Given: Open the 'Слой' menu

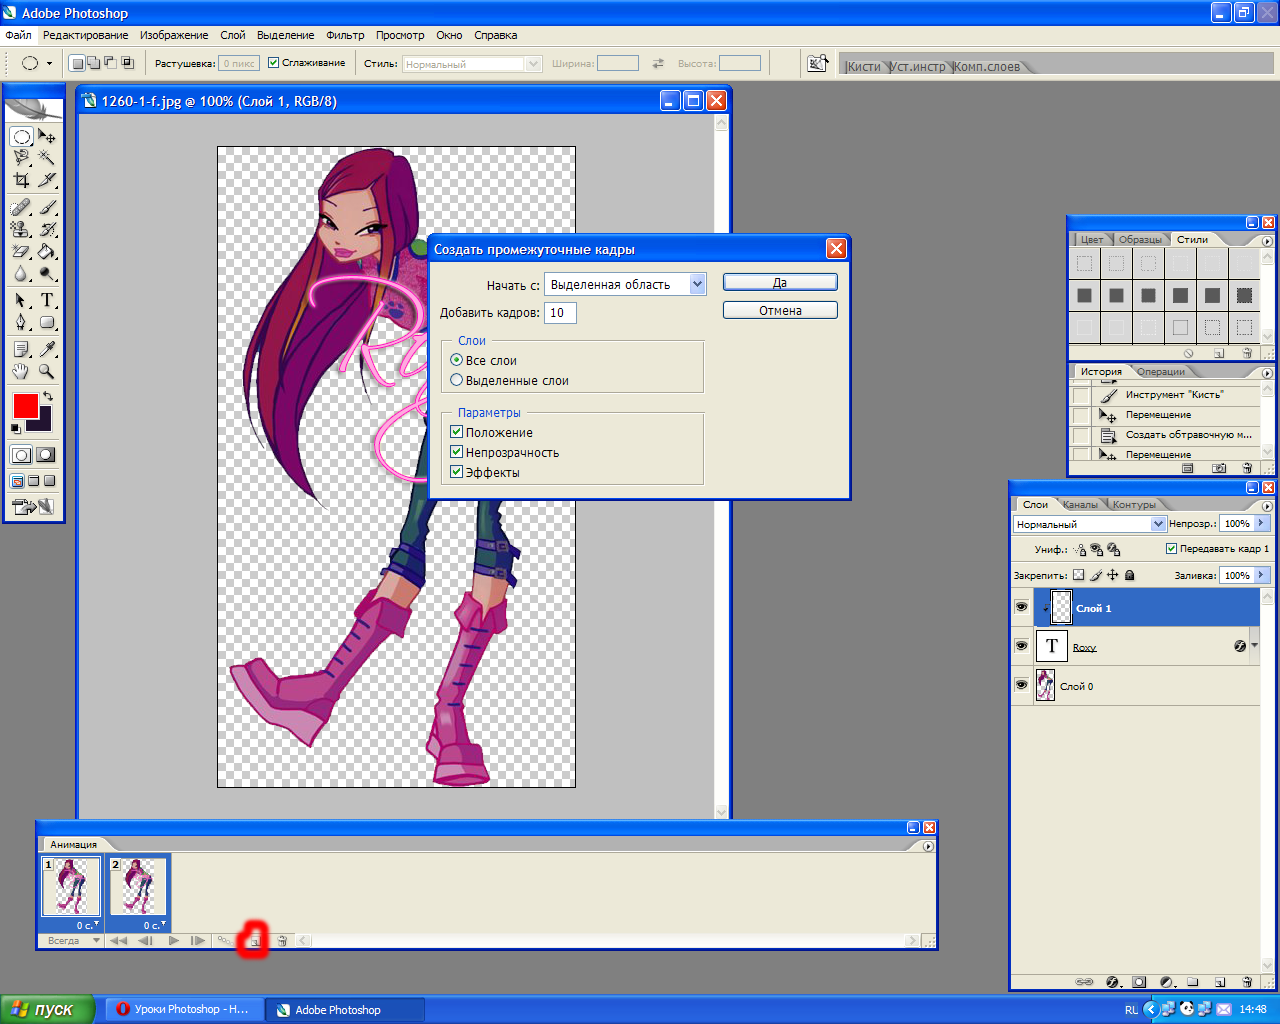Looking at the screenshot, I should point(232,35).
